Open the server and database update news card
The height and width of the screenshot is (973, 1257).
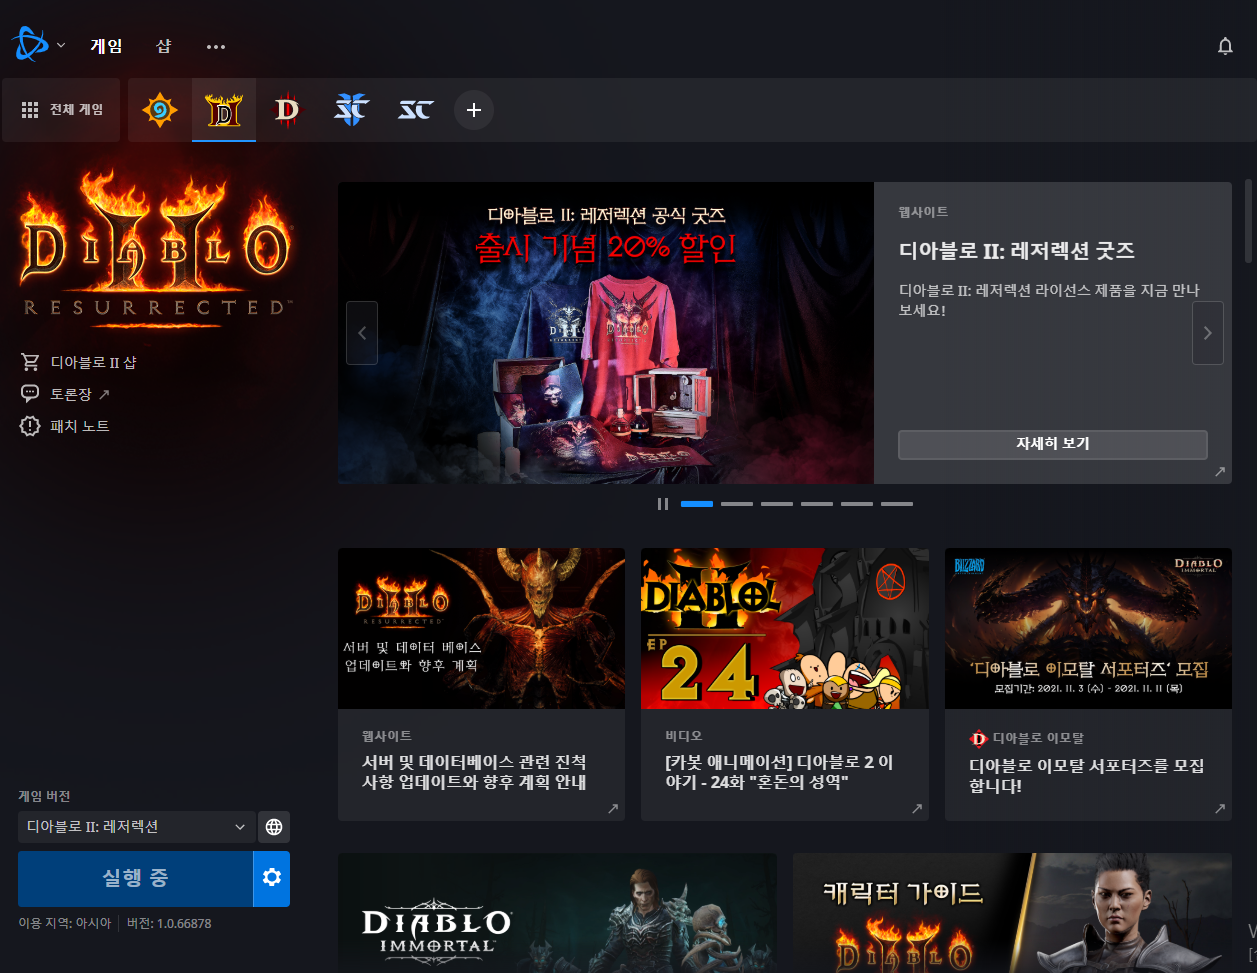click(x=481, y=684)
